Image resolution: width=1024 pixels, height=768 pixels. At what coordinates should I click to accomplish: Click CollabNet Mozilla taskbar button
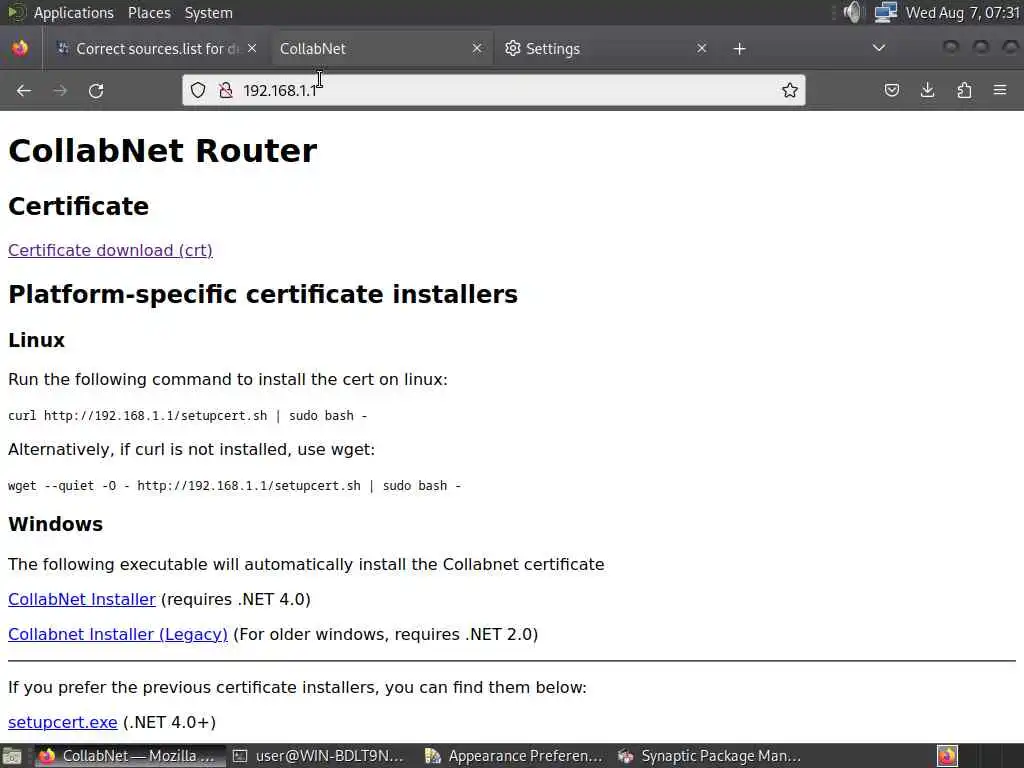129,756
